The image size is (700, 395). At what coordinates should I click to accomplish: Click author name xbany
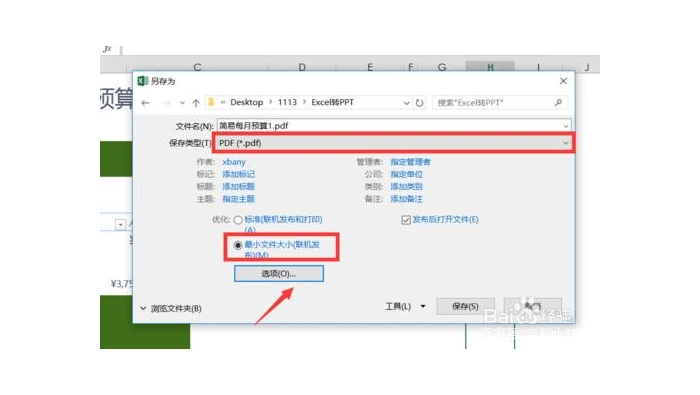[234, 162]
